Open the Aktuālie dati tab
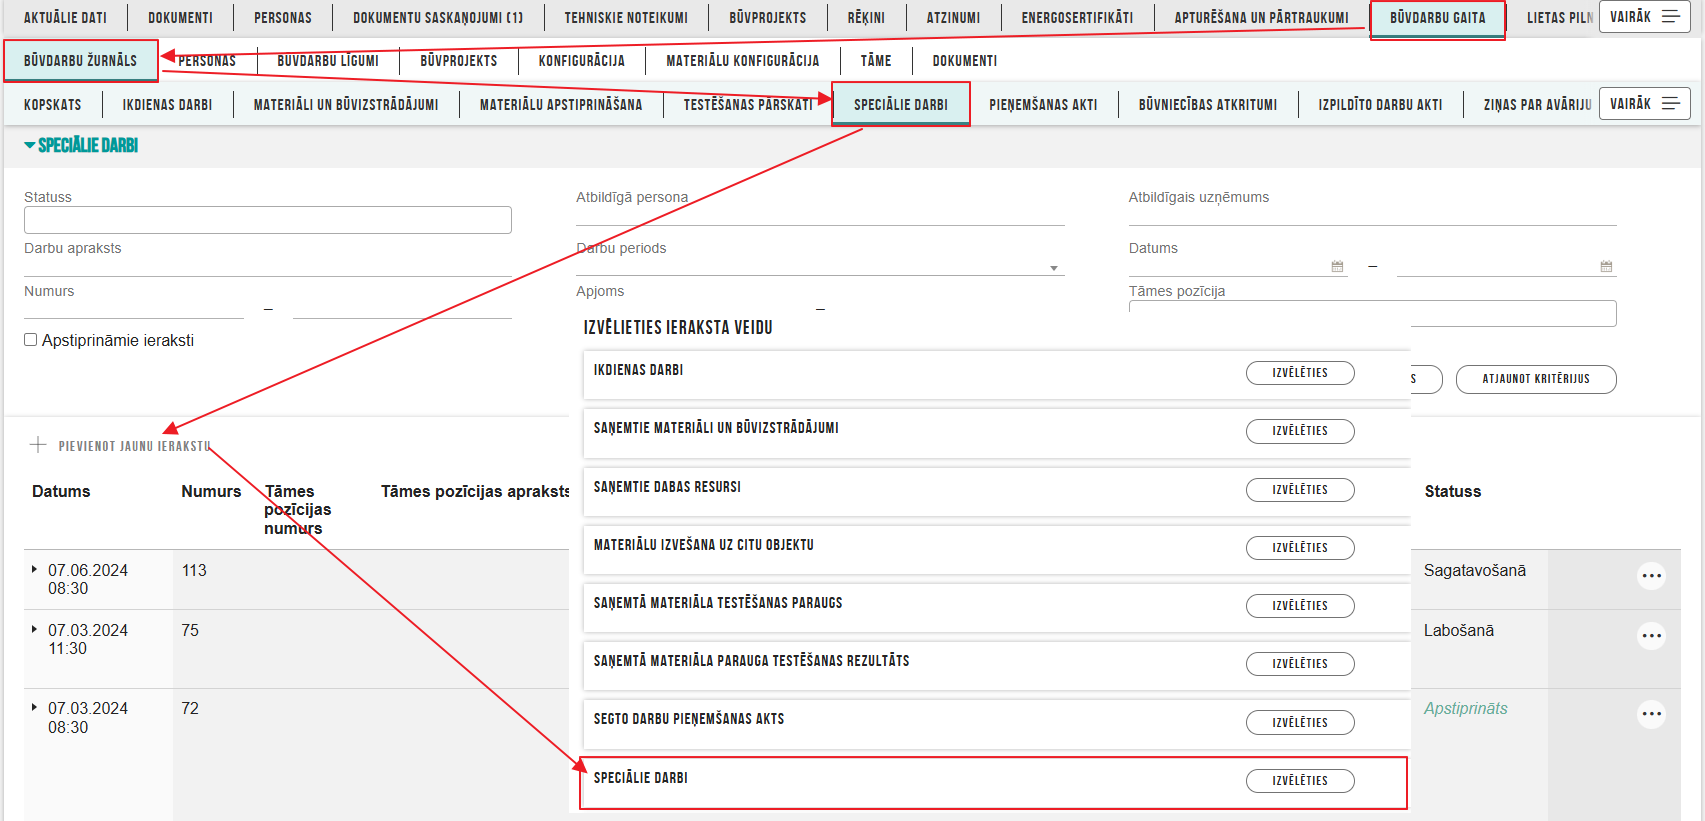The height and width of the screenshot is (821, 1705). click(x=65, y=17)
